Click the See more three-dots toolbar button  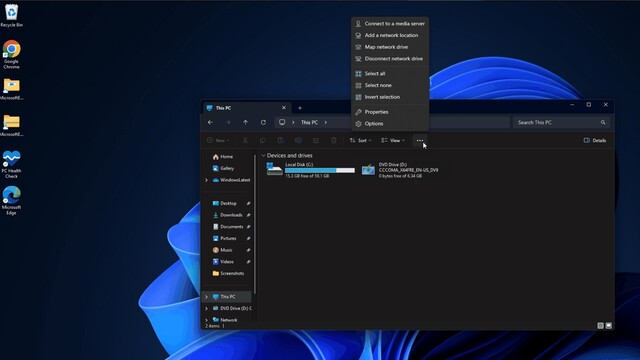coord(420,140)
